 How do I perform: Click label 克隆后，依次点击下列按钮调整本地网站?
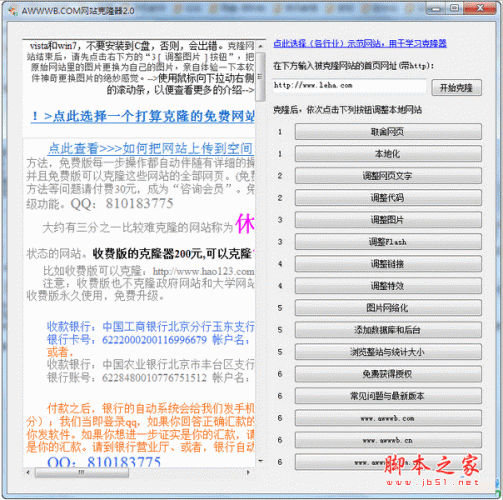click(x=347, y=110)
